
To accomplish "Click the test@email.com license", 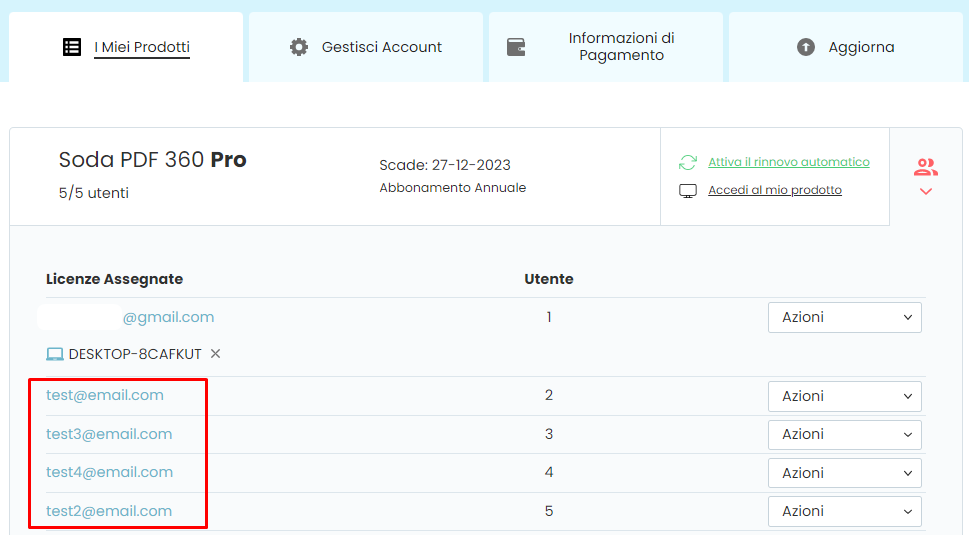I will pos(105,395).
